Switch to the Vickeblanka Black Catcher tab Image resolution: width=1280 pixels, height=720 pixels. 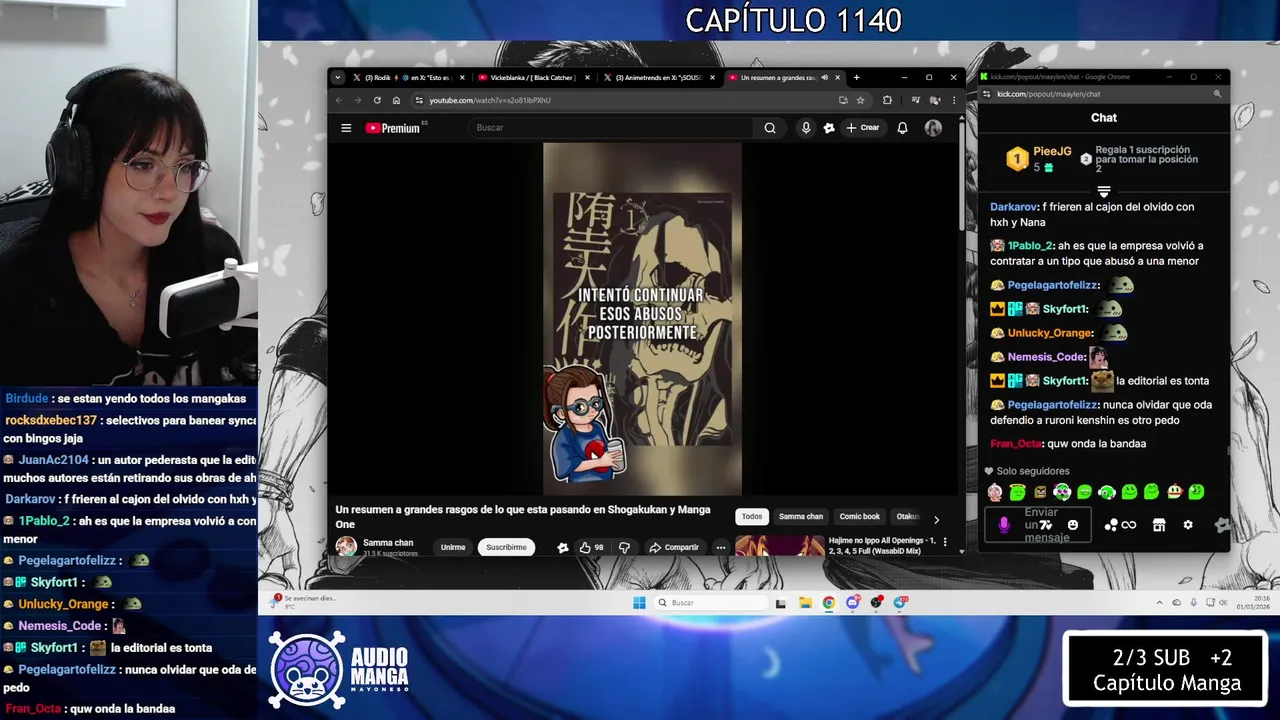tap(535, 77)
